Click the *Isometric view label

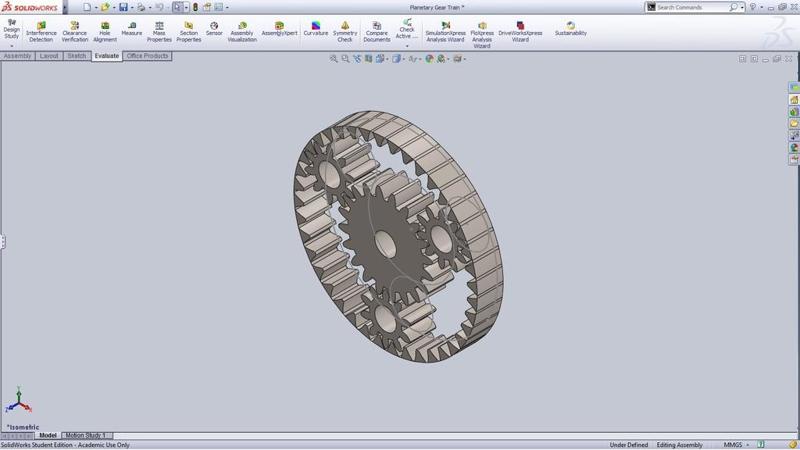(23, 428)
